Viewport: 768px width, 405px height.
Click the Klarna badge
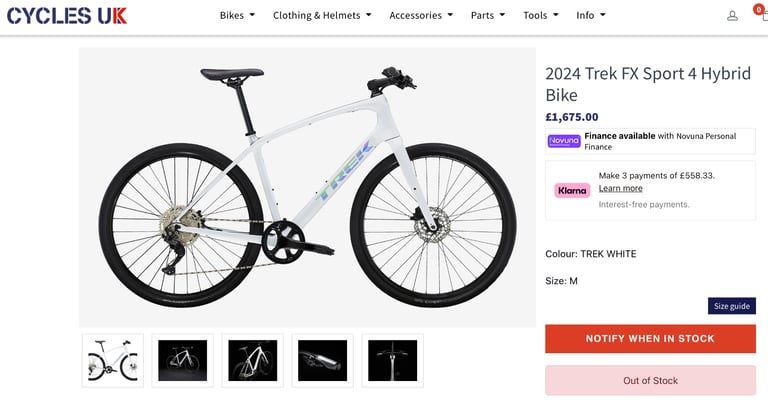[x=572, y=191]
